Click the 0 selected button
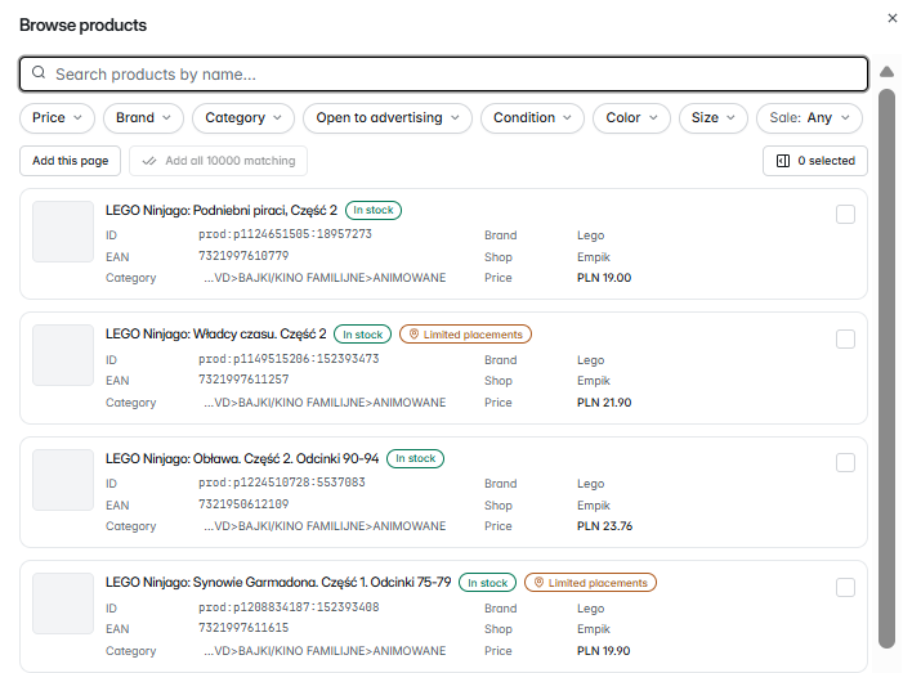The height and width of the screenshot is (673, 907). click(815, 161)
